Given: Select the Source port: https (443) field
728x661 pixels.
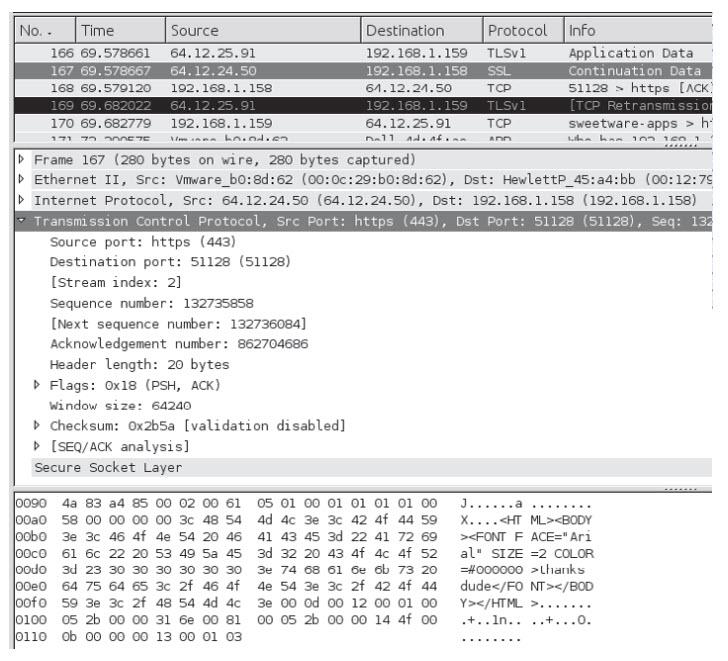Looking at the screenshot, I should coord(143,242).
